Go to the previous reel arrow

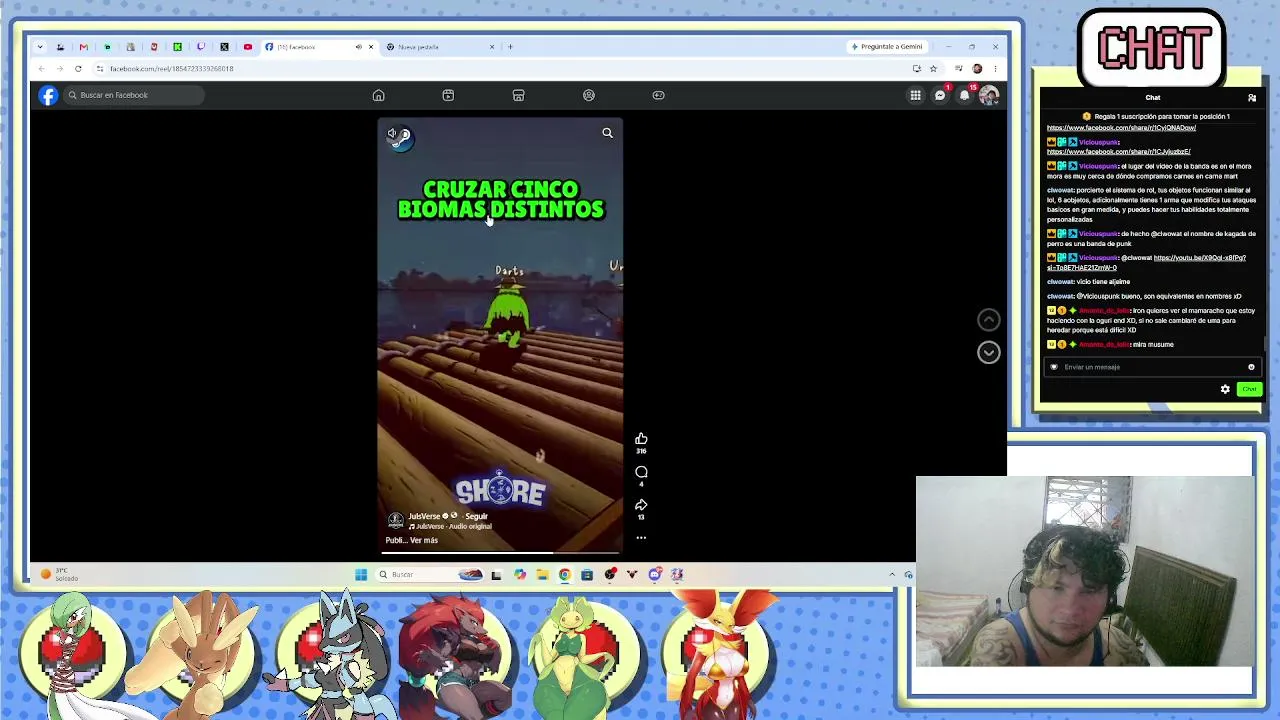click(x=988, y=320)
